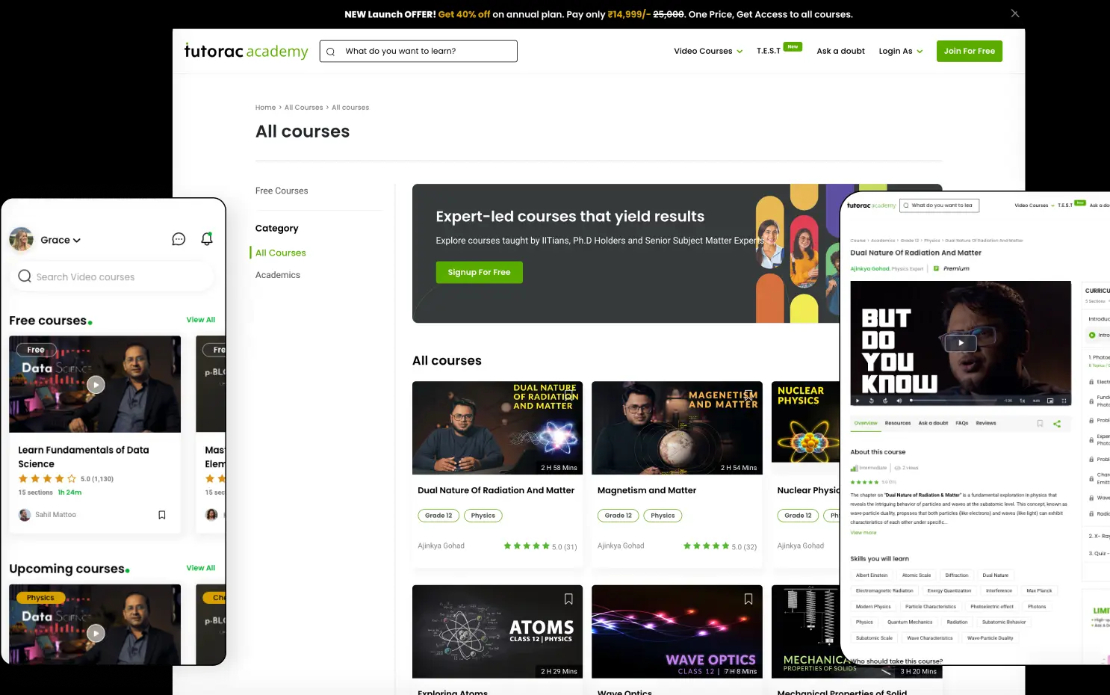Screen dimensions: 1110x695
Task: Click the Search Video courses field
Action: coord(112,277)
